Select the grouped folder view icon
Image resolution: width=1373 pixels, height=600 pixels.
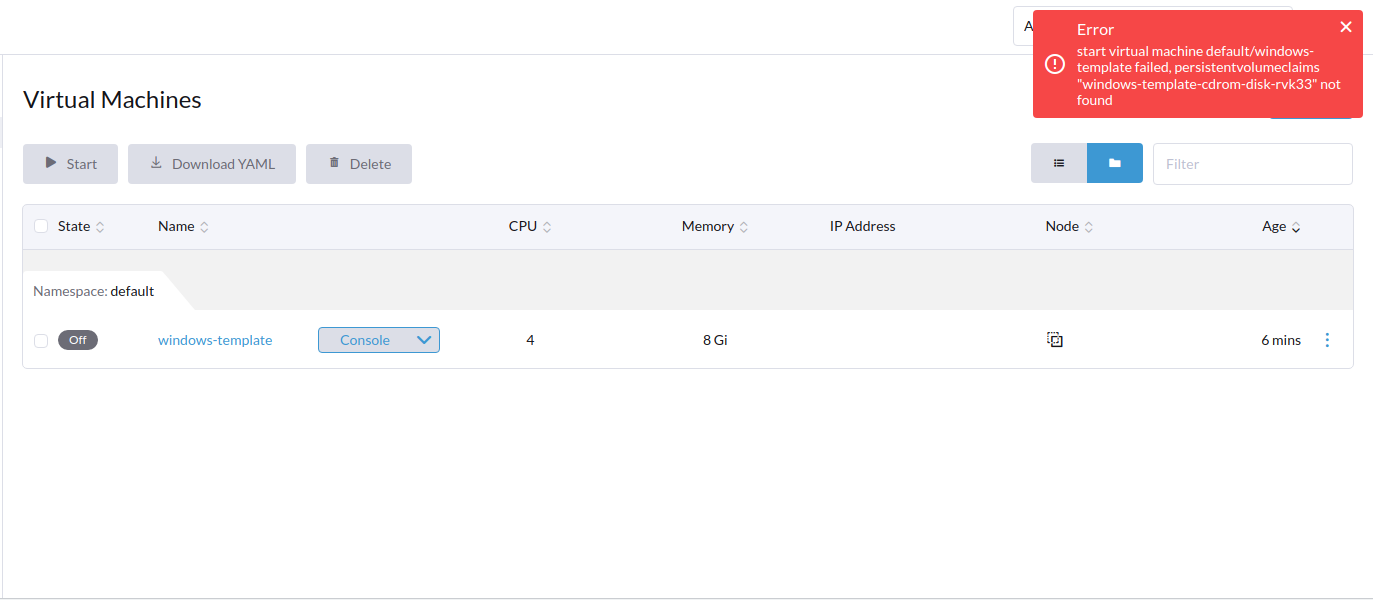tap(1114, 163)
